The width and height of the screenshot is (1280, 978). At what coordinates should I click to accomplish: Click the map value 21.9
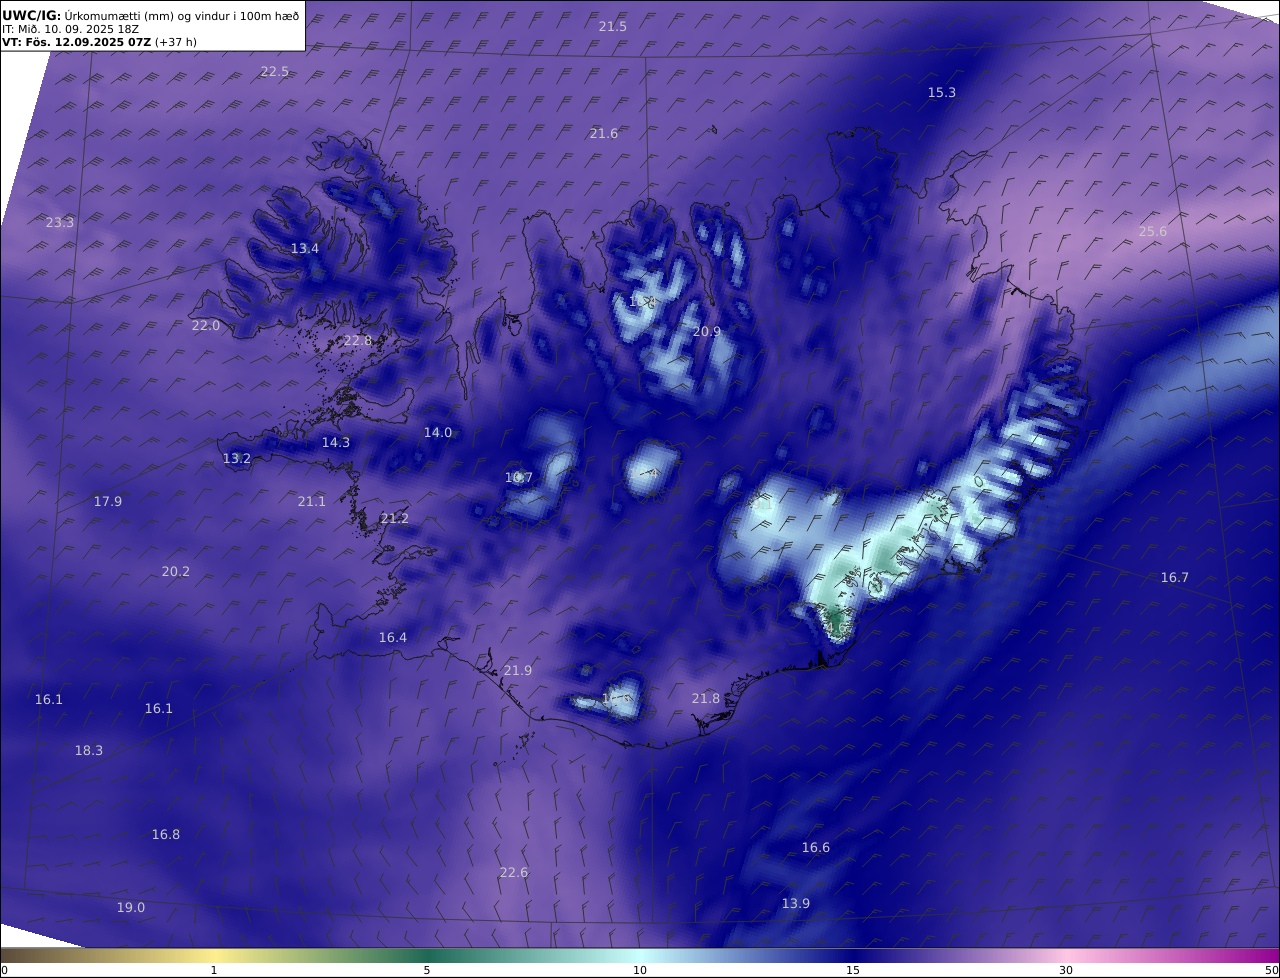[518, 670]
